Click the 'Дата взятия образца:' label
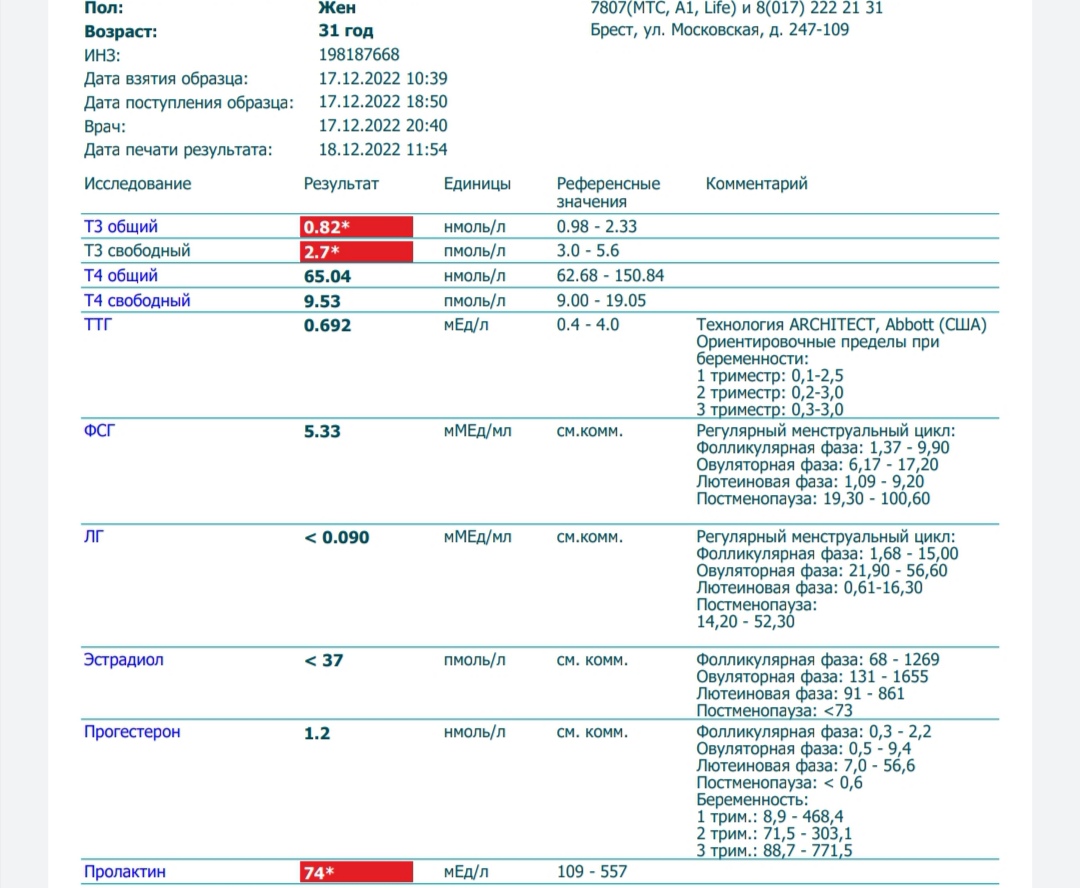Viewport: 1080px width, 888px height. tap(166, 79)
